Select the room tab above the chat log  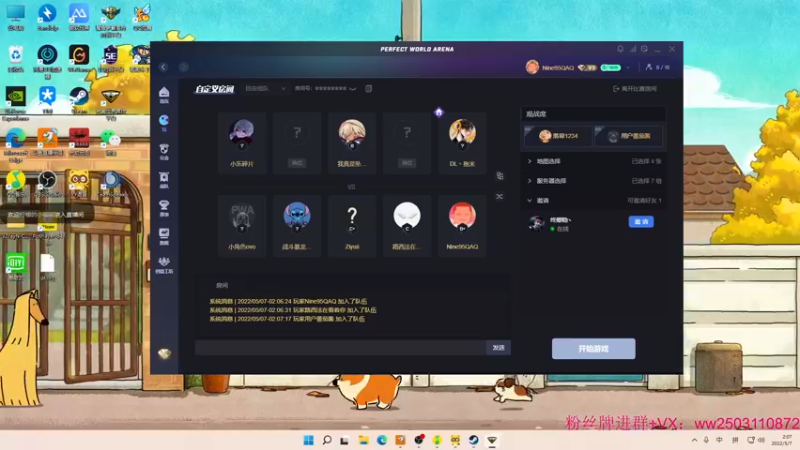[222, 285]
